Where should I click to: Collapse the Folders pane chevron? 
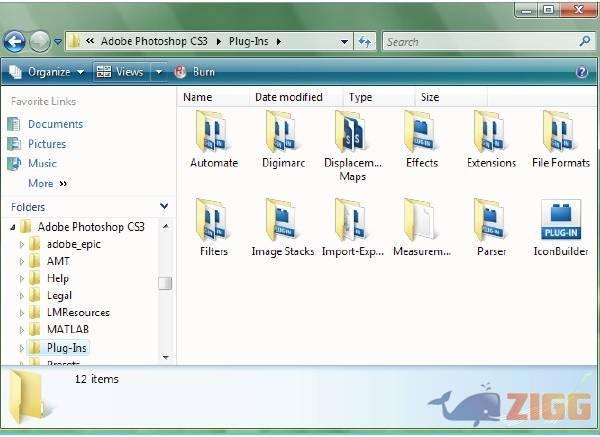(x=164, y=206)
